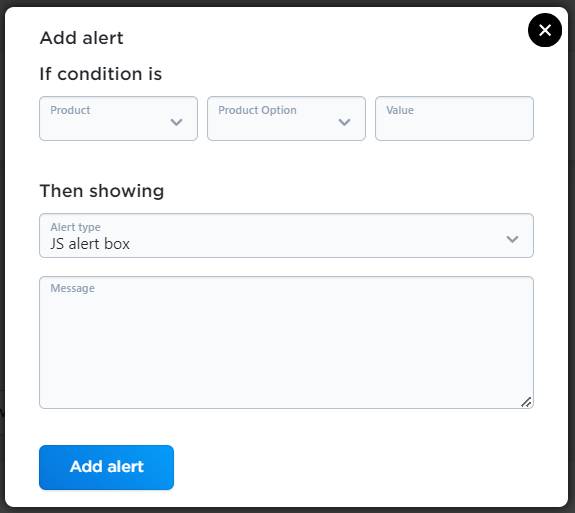Focus the Message text area

(286, 342)
